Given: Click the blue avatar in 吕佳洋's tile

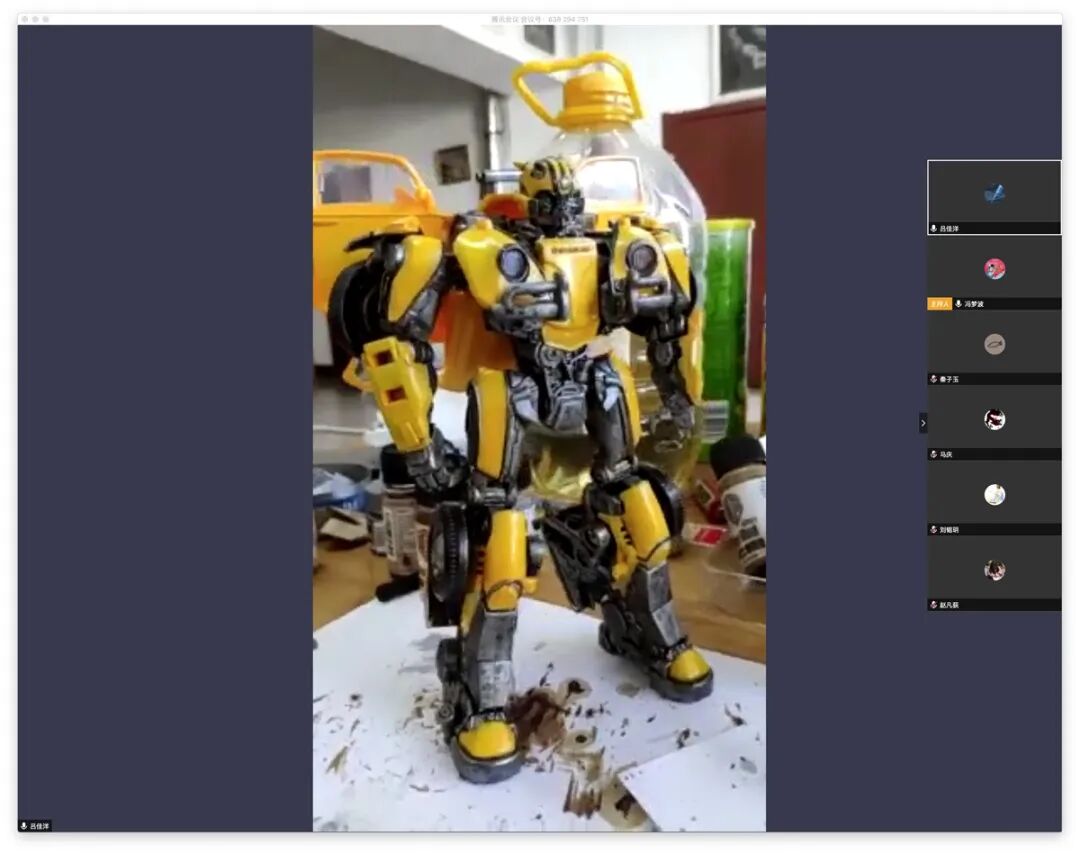Looking at the screenshot, I should click(994, 194).
